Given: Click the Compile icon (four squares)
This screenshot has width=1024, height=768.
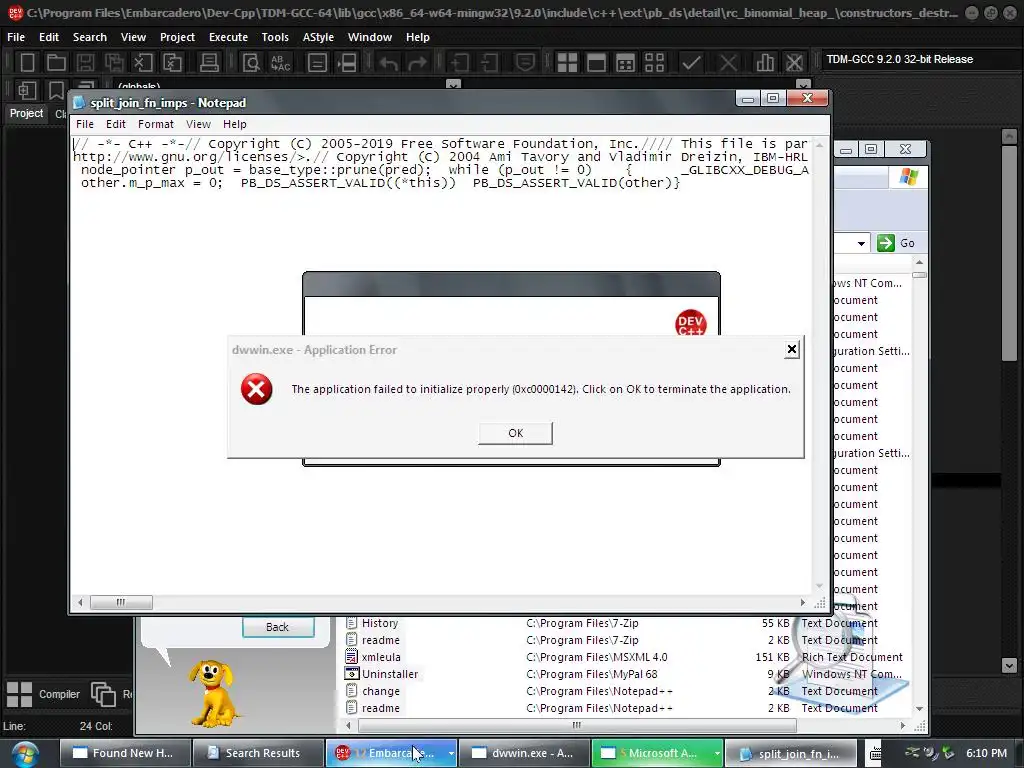Looking at the screenshot, I should tap(567, 63).
